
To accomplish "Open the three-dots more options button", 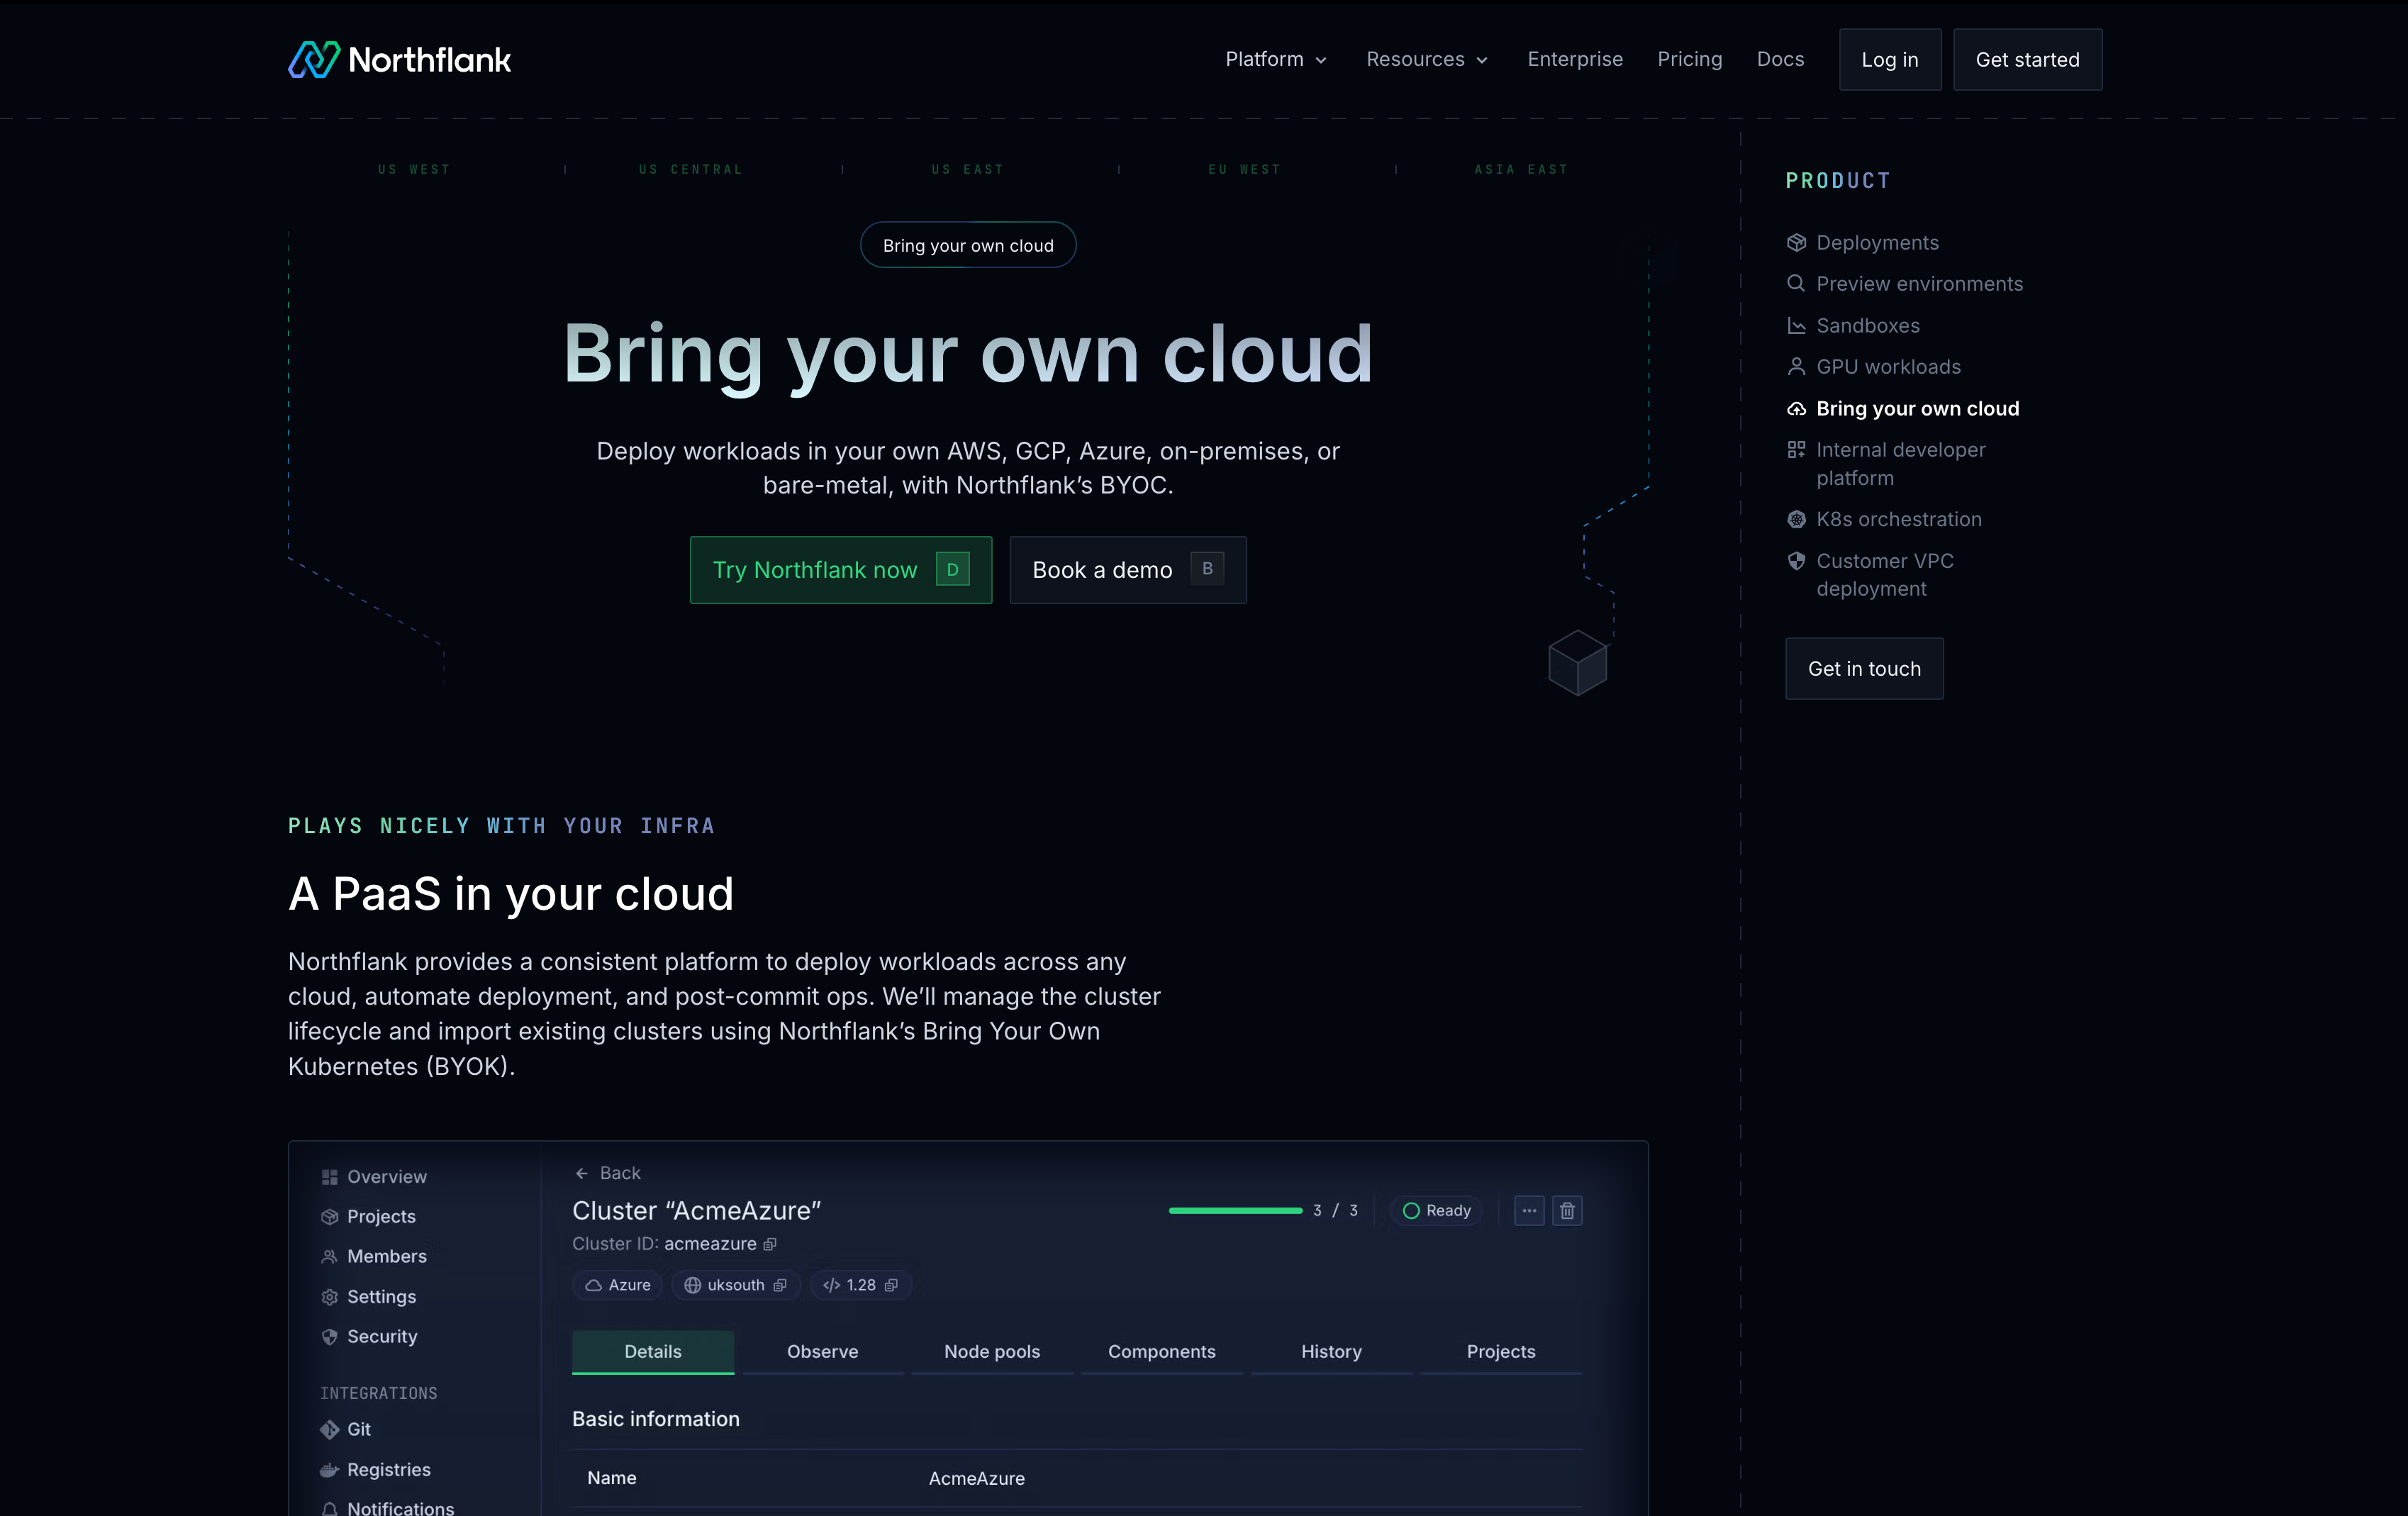I will point(1529,1211).
